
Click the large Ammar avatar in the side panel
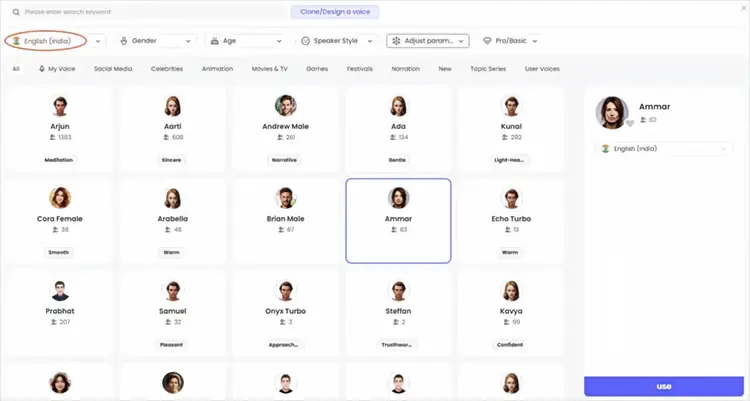click(612, 113)
